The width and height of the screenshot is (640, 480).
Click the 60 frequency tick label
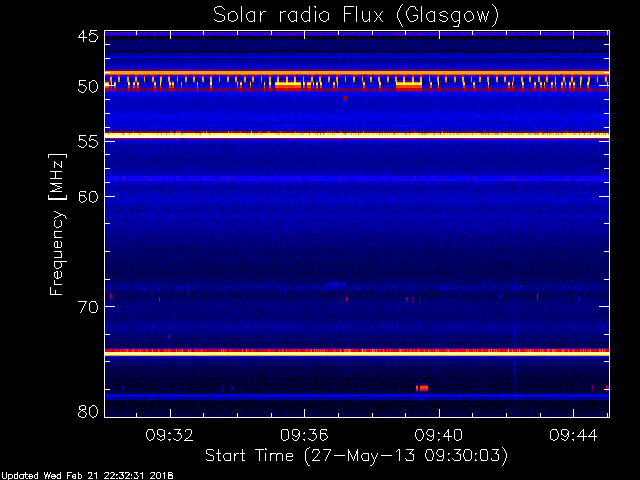tap(88, 196)
